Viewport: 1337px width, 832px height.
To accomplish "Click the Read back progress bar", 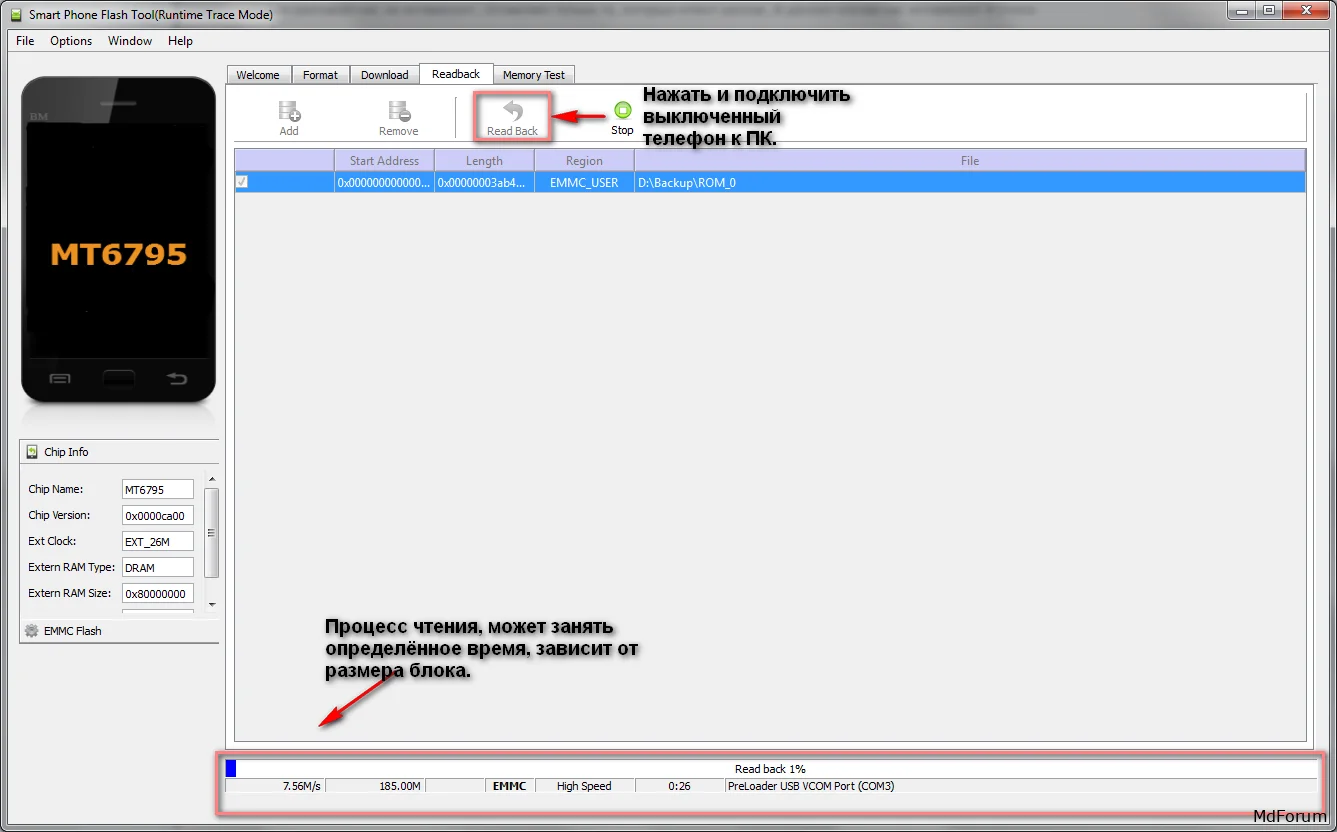I will tap(770, 769).
